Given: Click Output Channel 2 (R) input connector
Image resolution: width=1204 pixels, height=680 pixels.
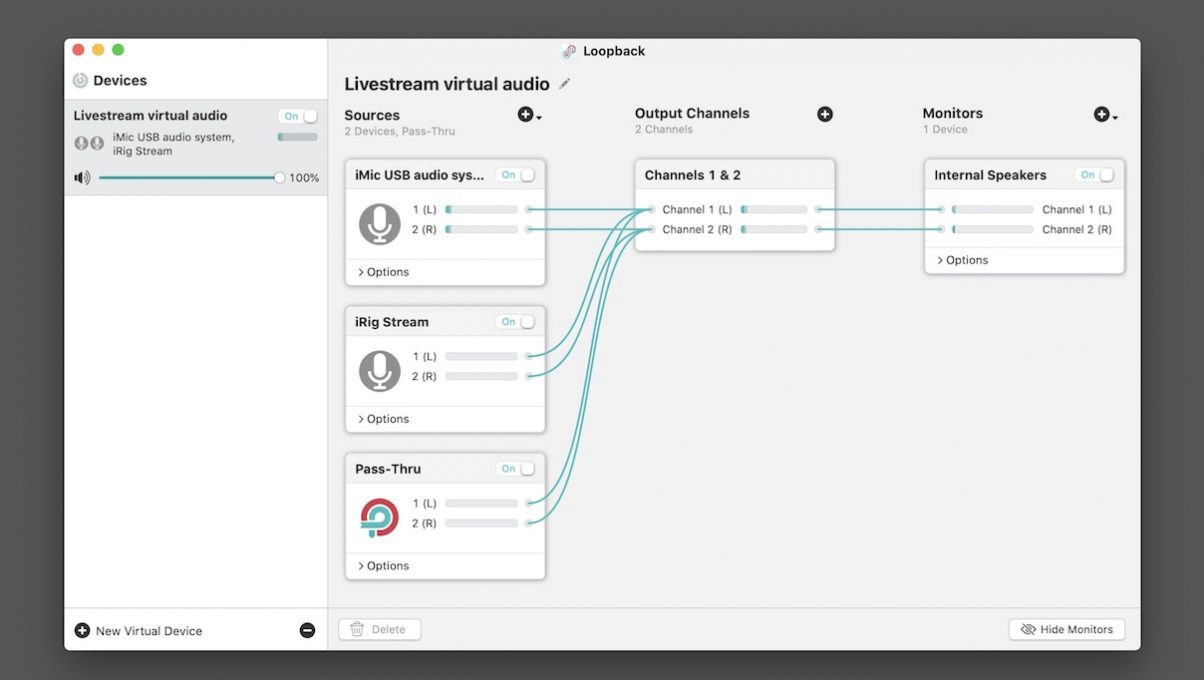Looking at the screenshot, I should pos(651,230).
